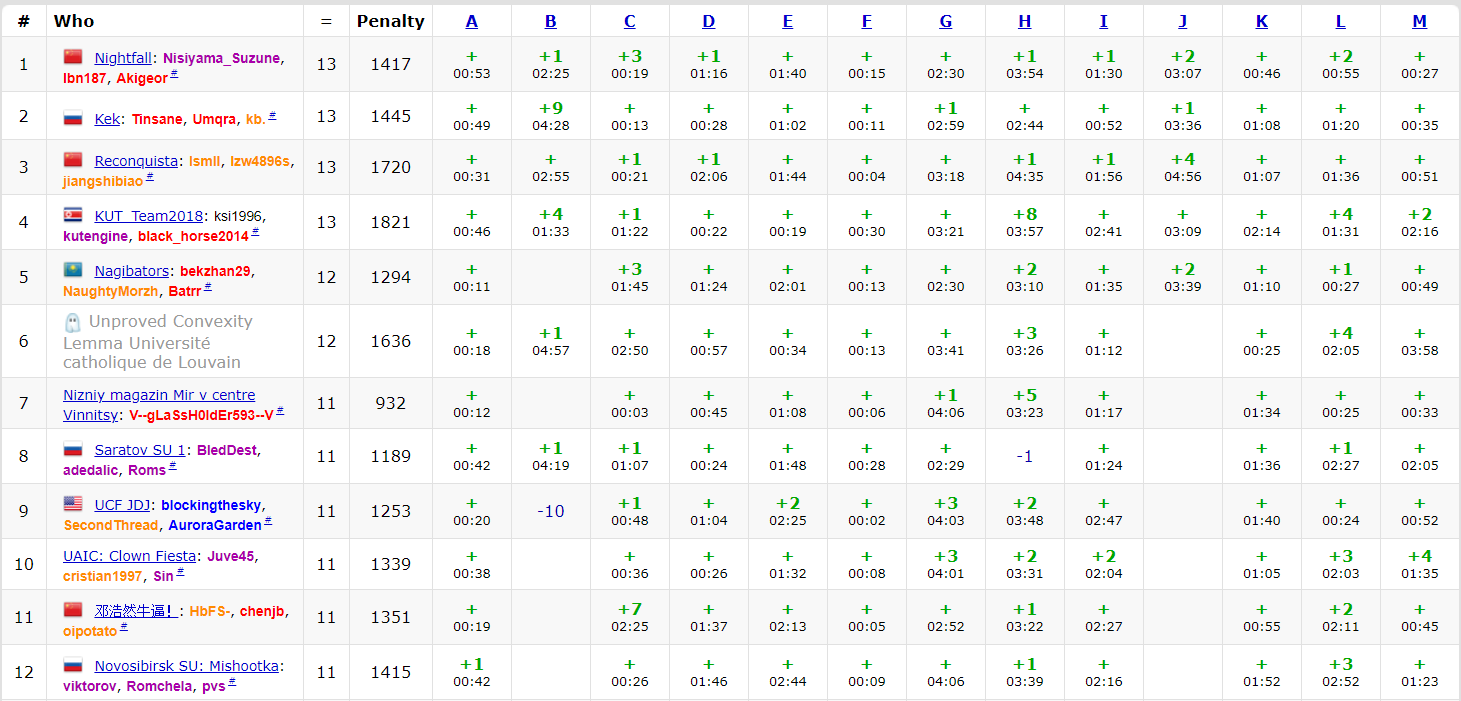This screenshot has height=701, width=1461.
Task: Click the flag icon beside KUT_Team2018
Action: coord(72,215)
